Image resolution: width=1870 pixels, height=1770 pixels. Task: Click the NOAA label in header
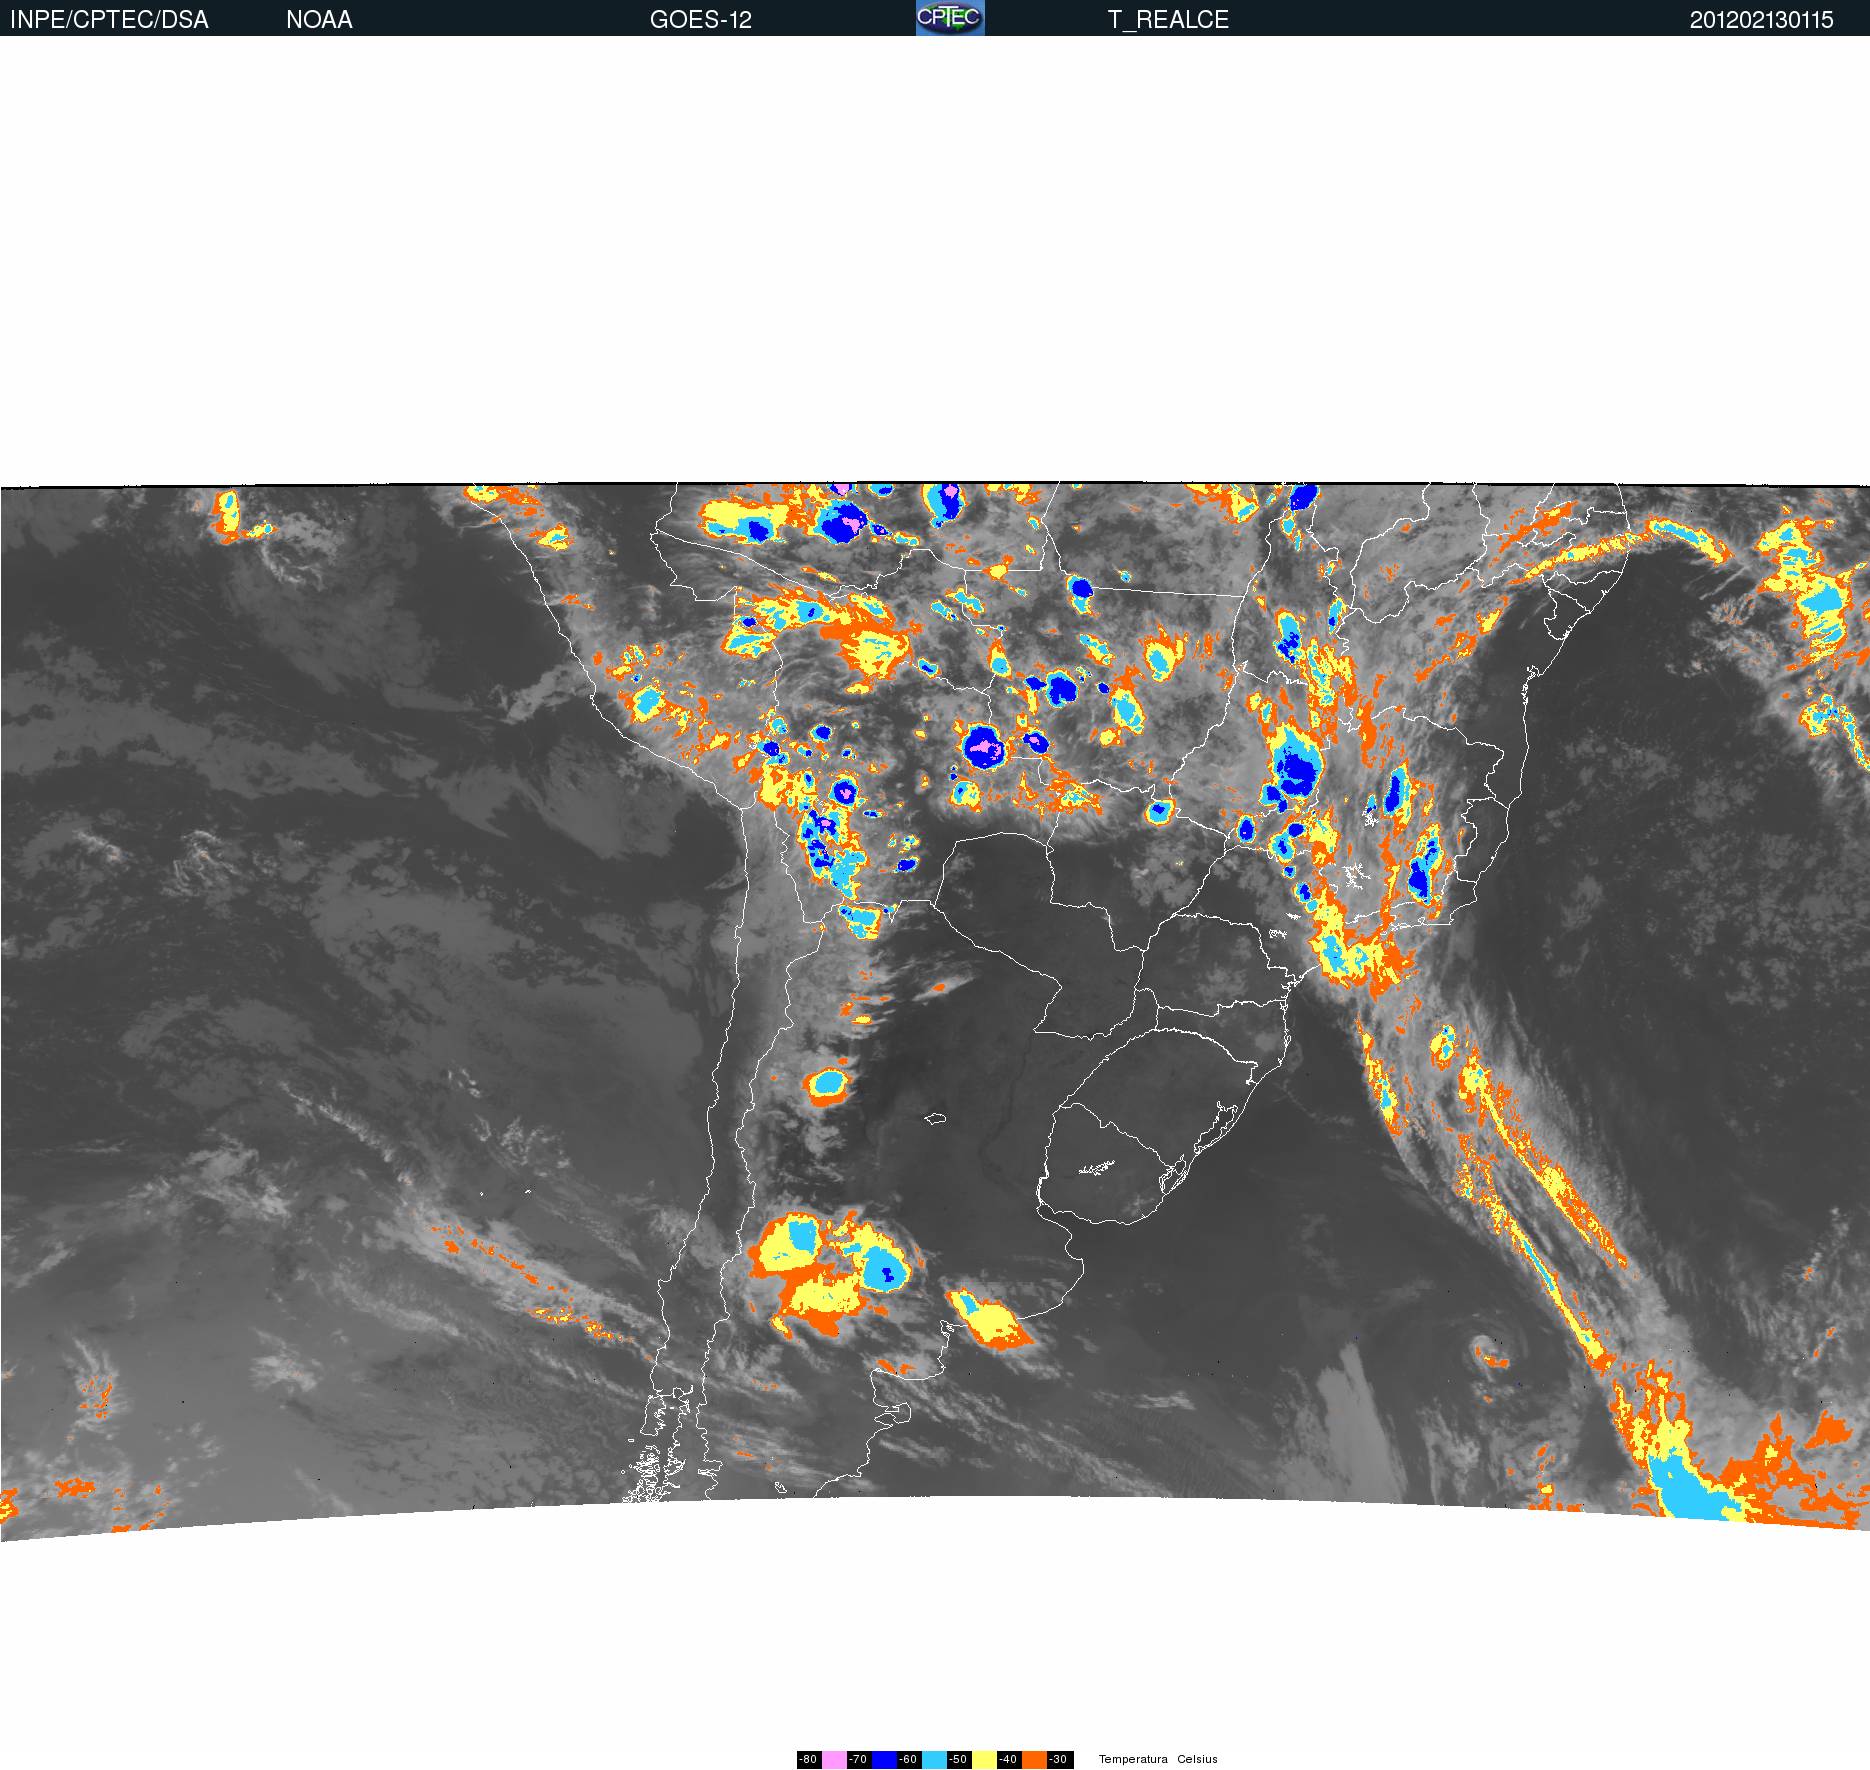point(319,20)
